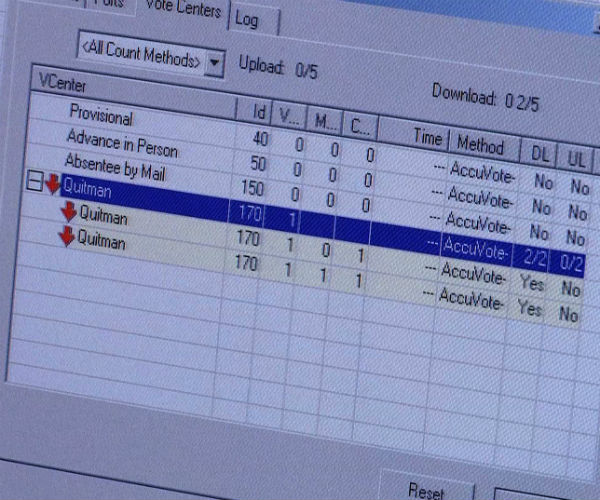Click red arrow icon of last Quitman row

pyautogui.click(x=67, y=237)
